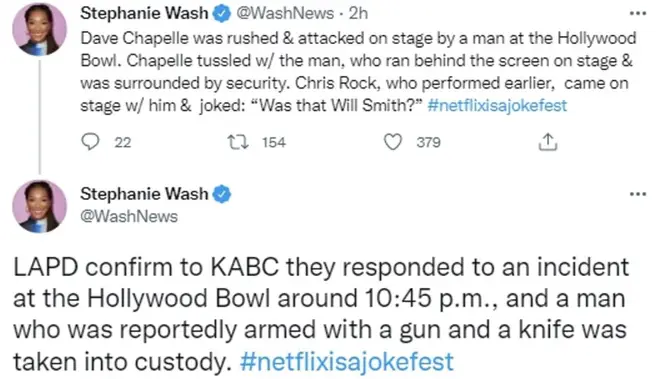This screenshot has width=660, height=379.
Task: Open three-dot menu on first tweet
Action: pos(638,14)
